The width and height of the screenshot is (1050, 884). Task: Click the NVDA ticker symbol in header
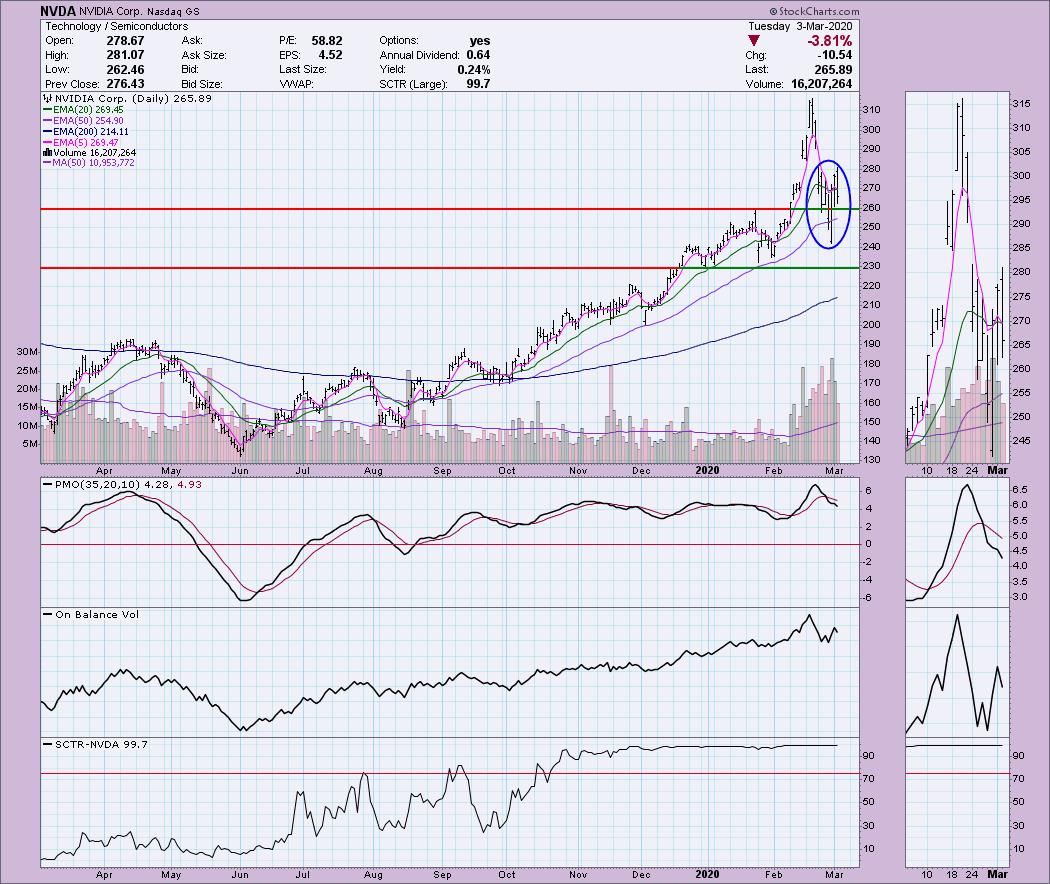(58, 11)
